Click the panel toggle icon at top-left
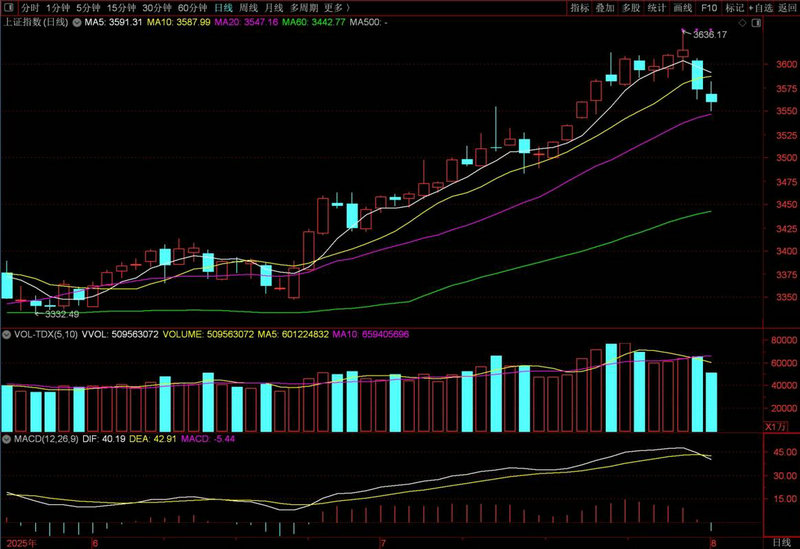800x549 pixels. pyautogui.click(x=8, y=7)
